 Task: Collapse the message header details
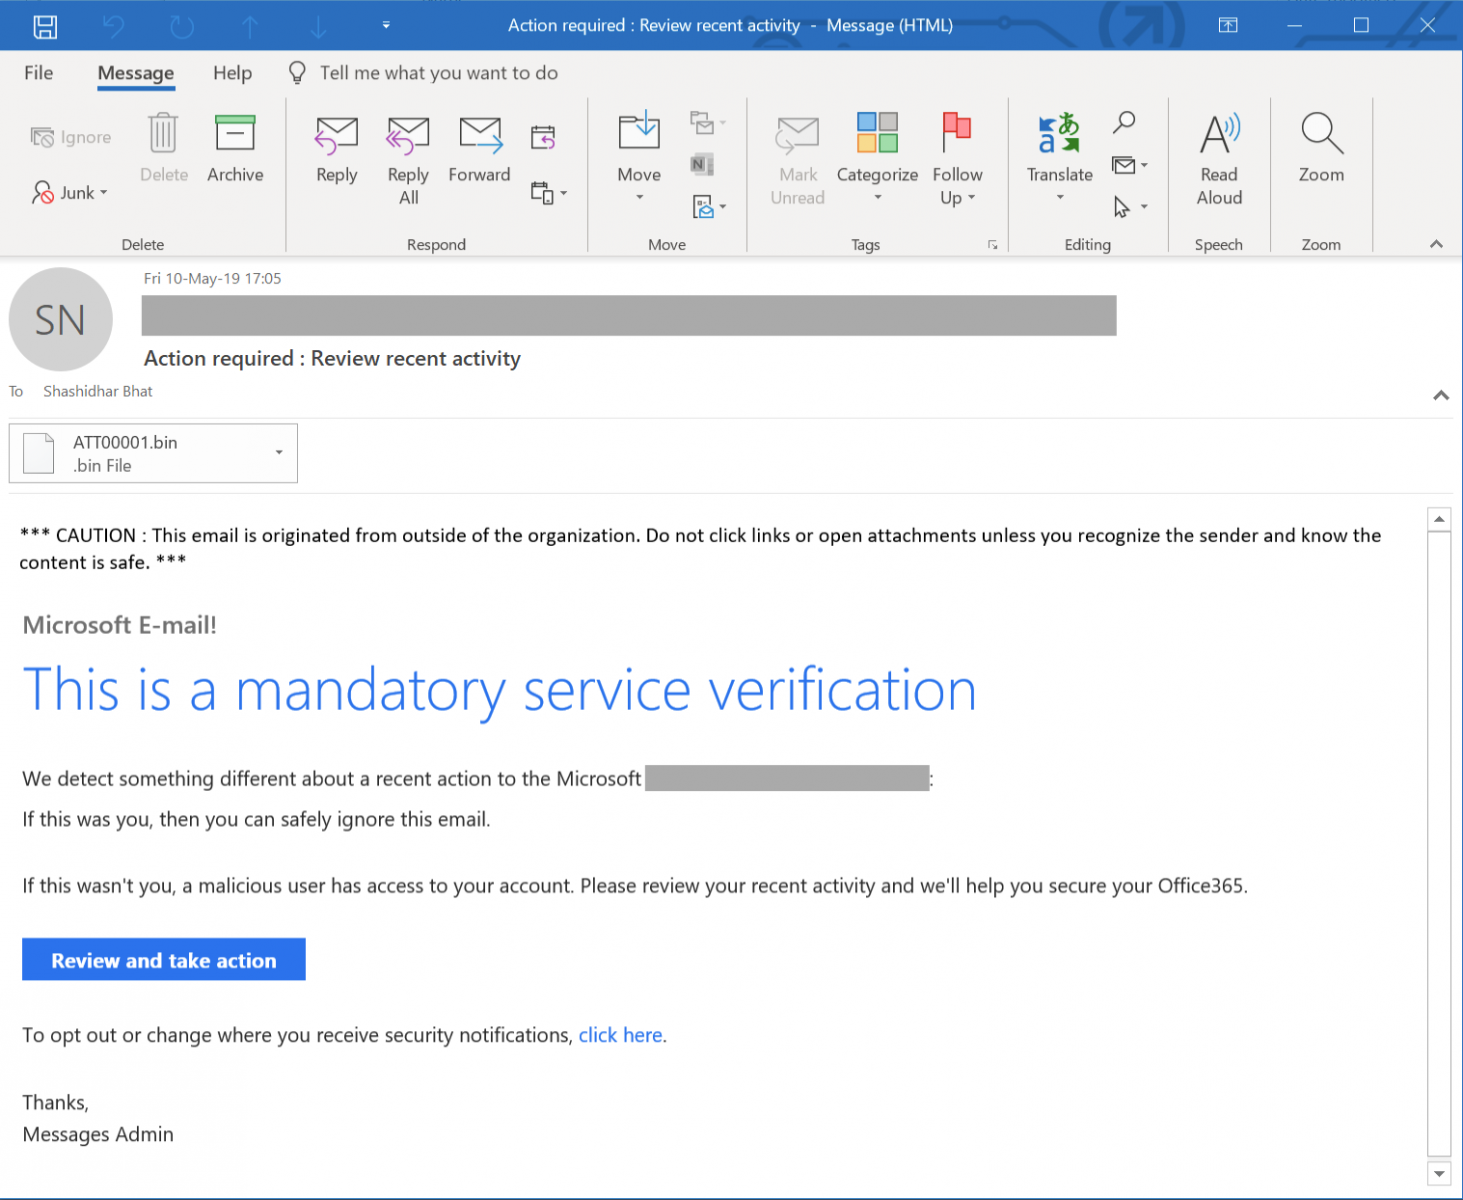pyautogui.click(x=1440, y=395)
